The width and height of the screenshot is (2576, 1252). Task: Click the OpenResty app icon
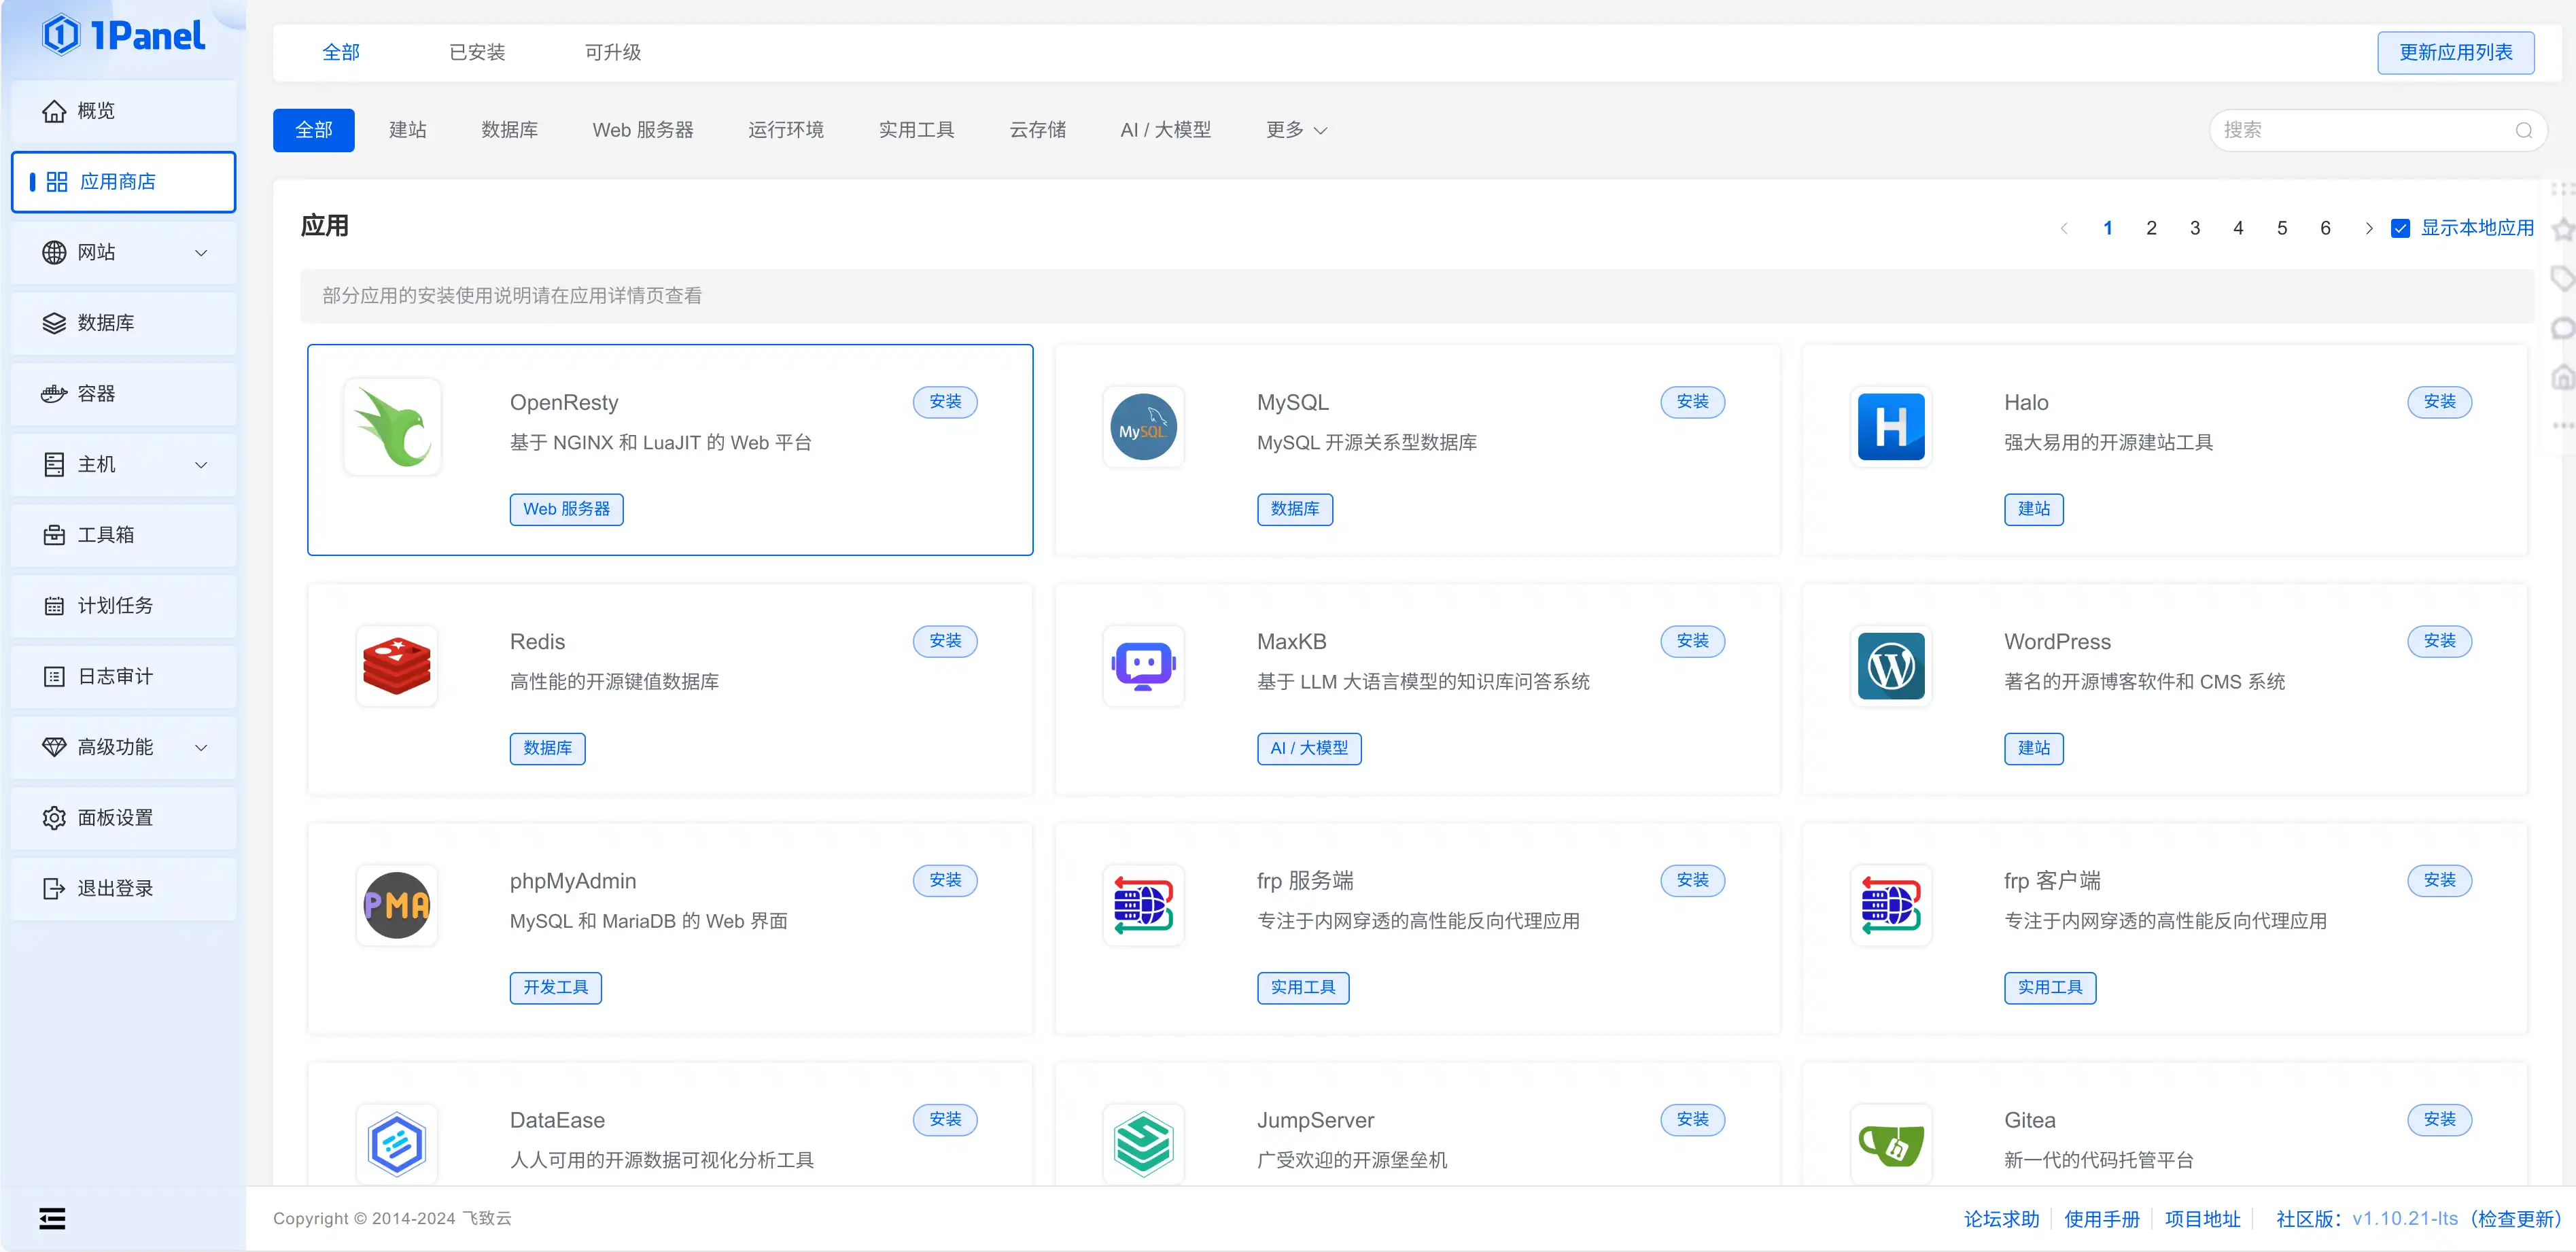tap(393, 427)
